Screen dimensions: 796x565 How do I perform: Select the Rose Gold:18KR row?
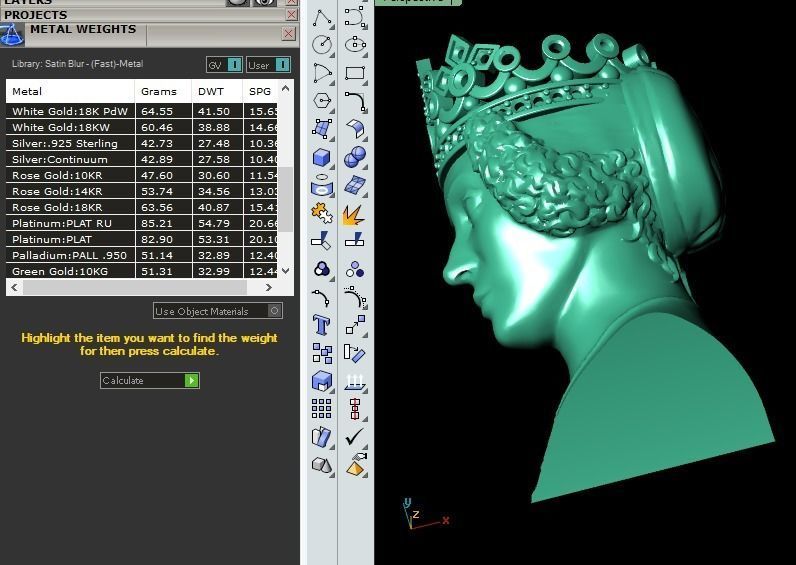(x=142, y=207)
